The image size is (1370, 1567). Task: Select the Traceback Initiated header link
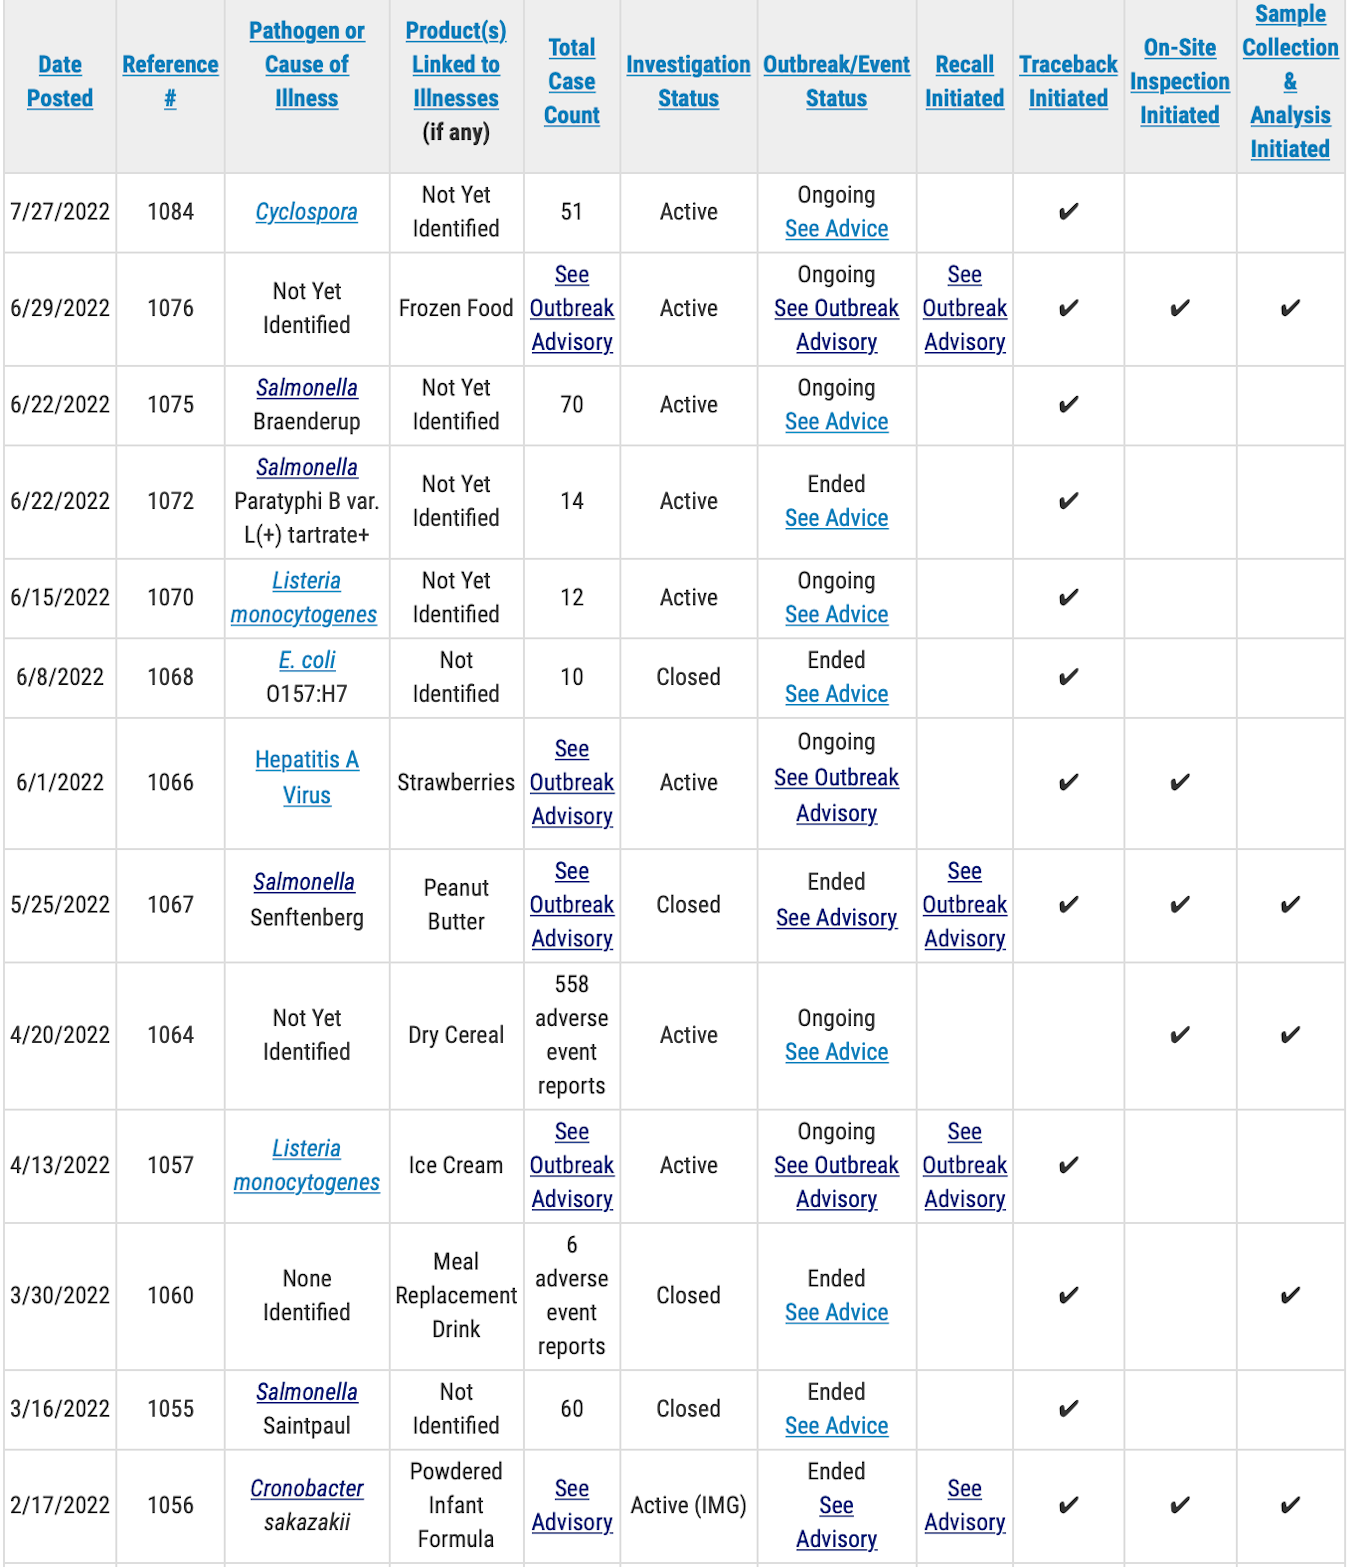click(x=1068, y=81)
